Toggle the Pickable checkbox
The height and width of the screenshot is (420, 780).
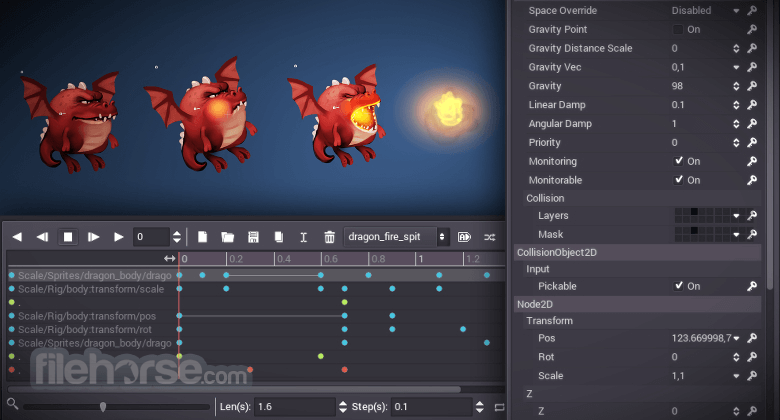(x=679, y=286)
